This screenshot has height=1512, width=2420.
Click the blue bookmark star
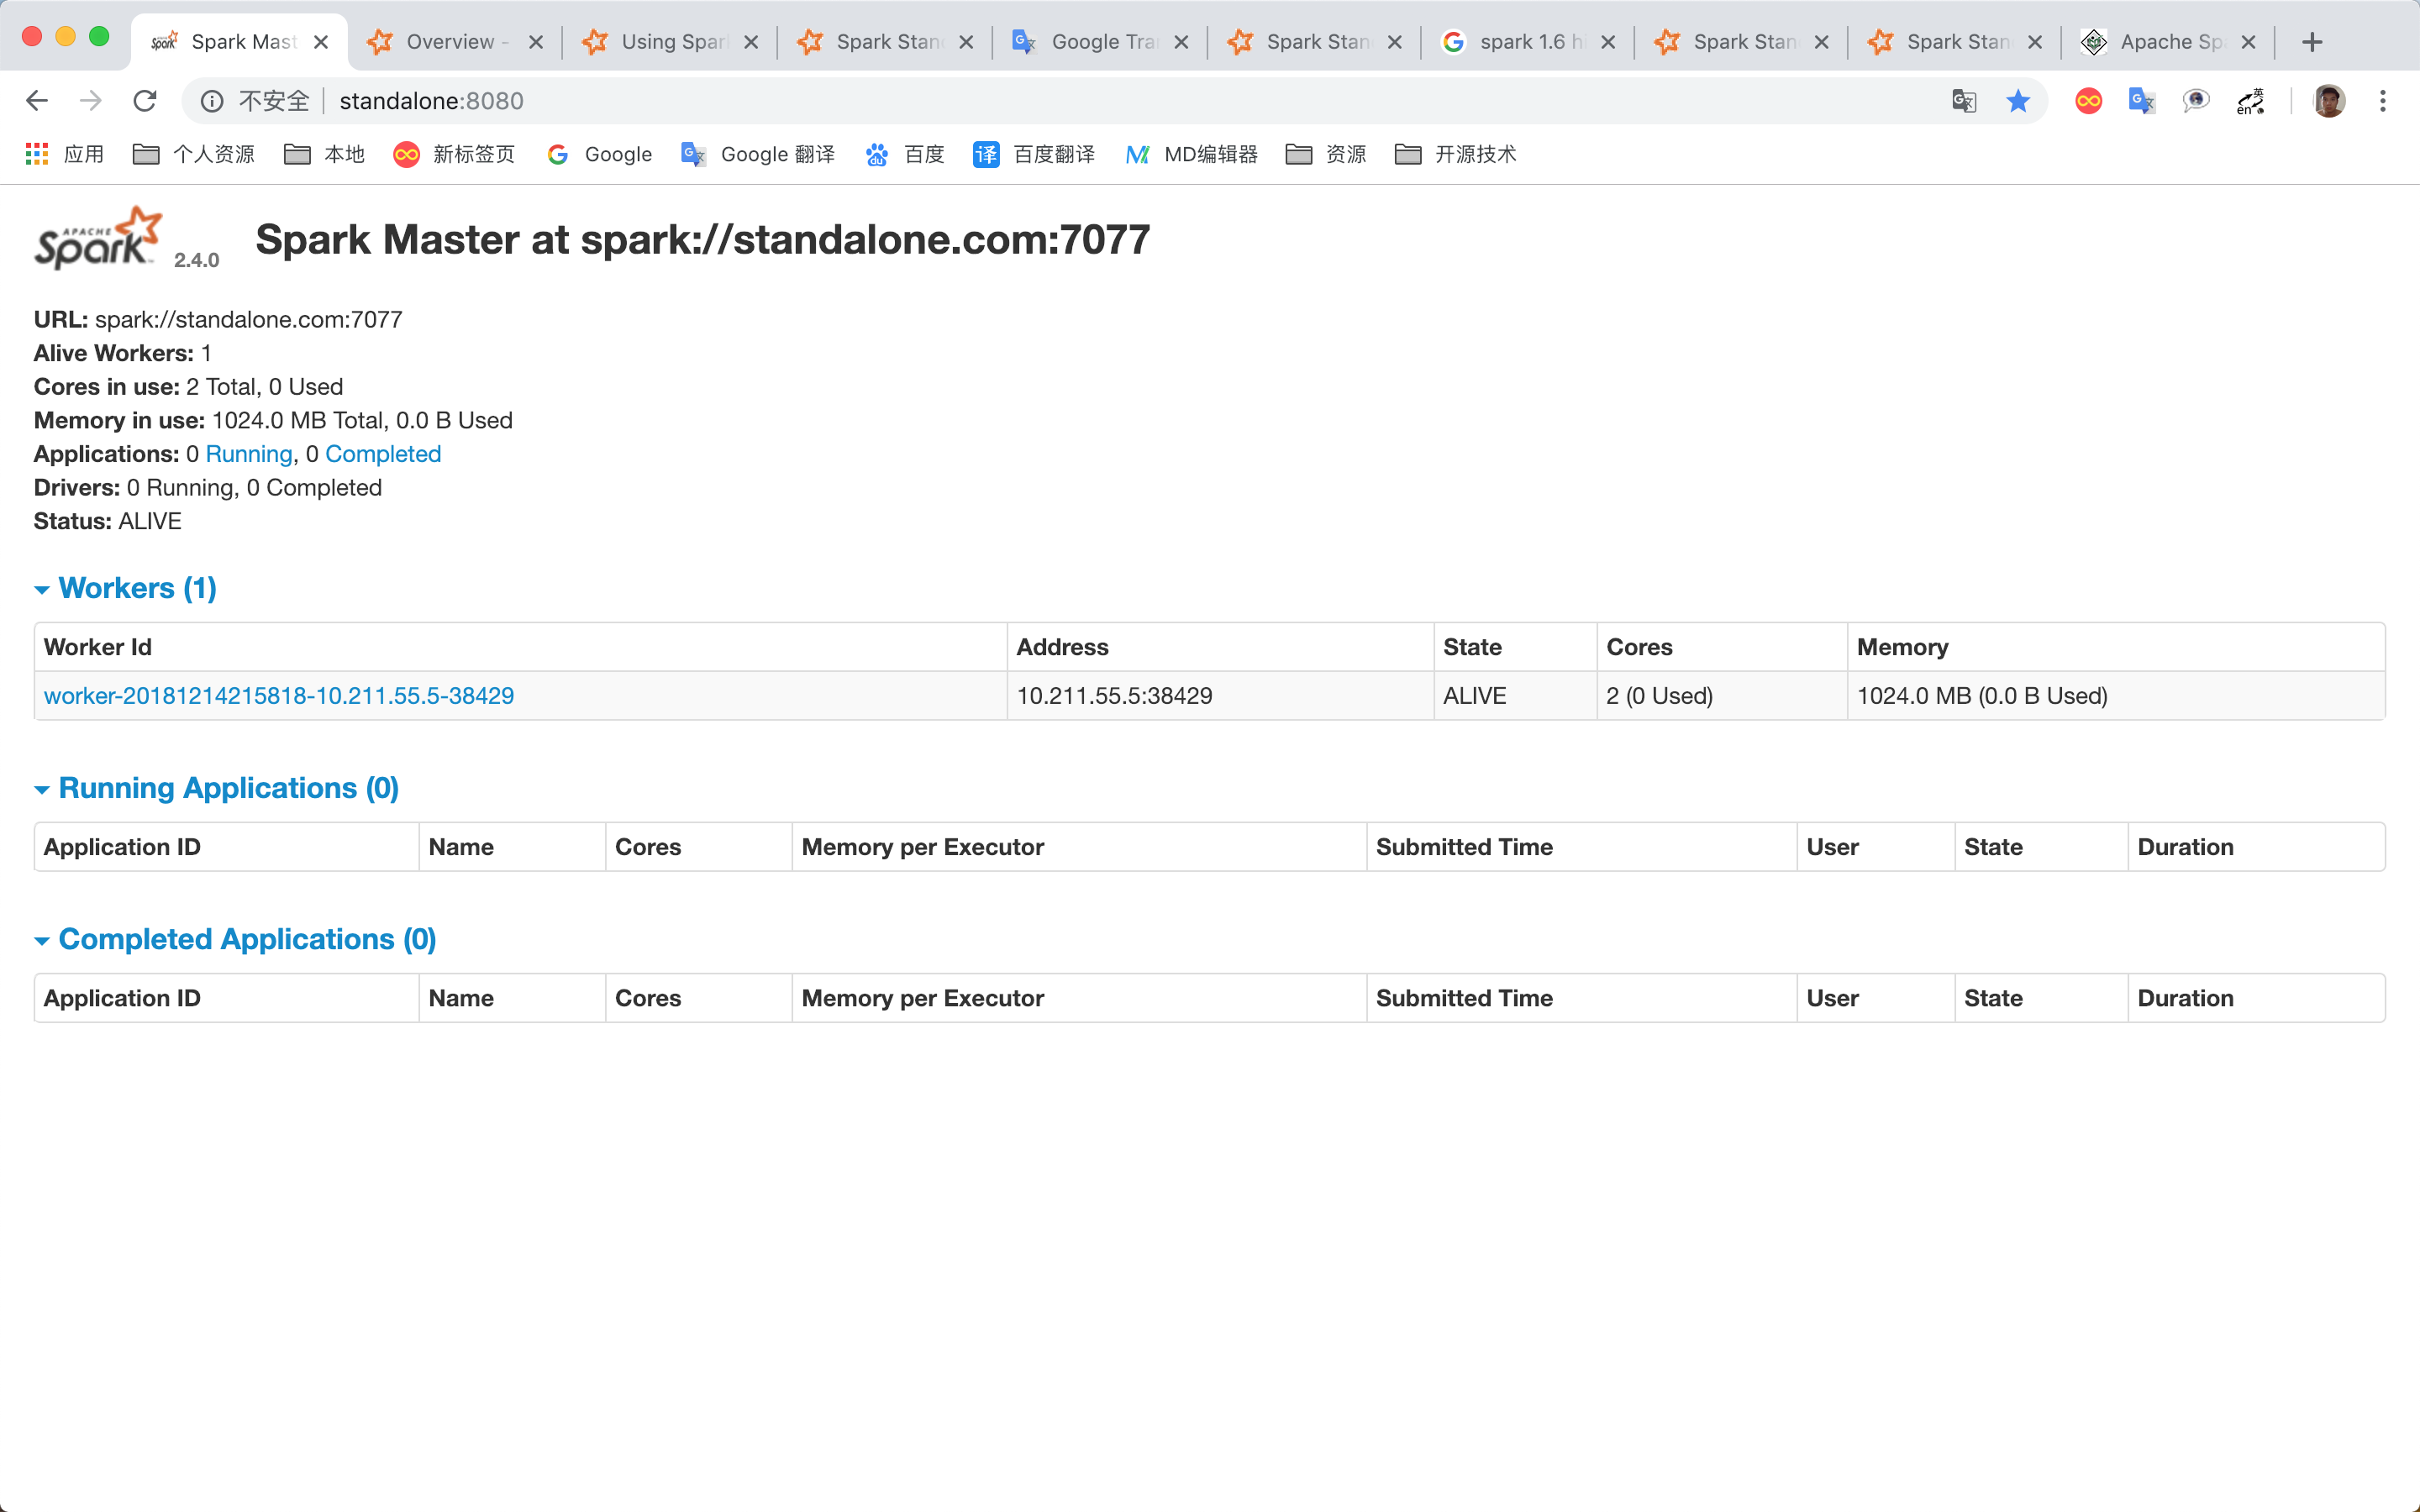point(2018,101)
